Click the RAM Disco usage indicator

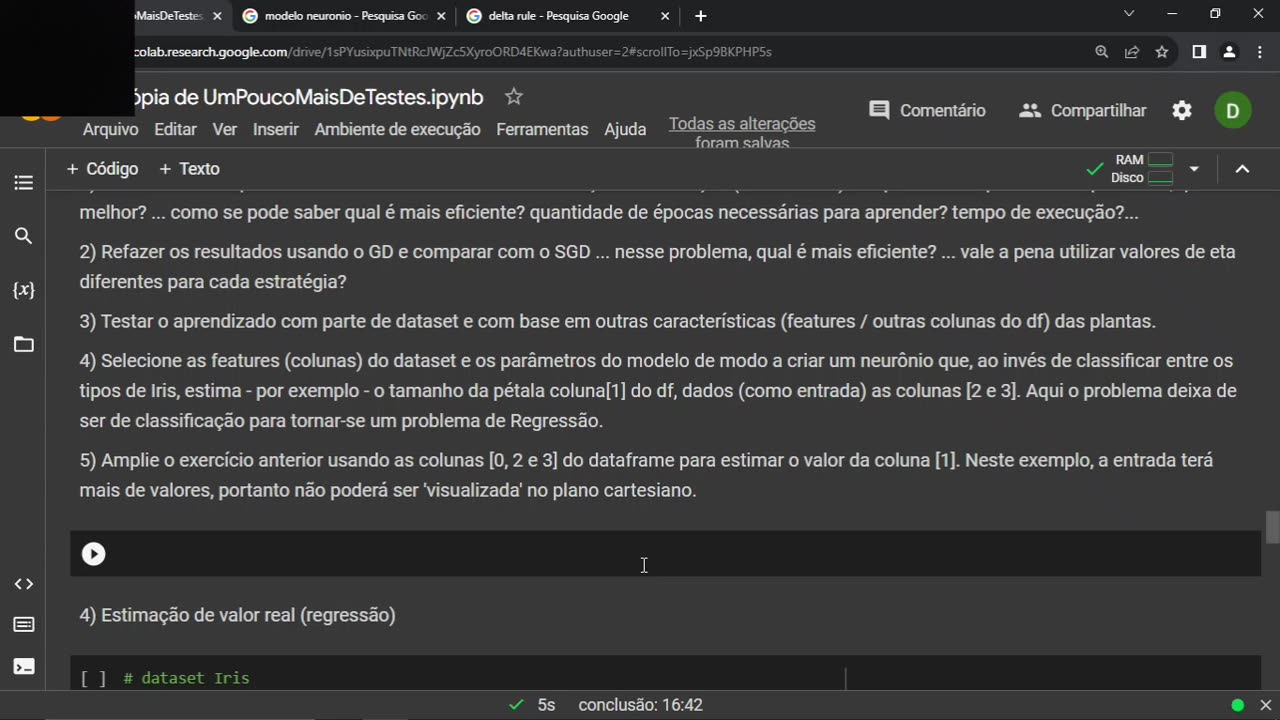pyautogui.click(x=1144, y=169)
